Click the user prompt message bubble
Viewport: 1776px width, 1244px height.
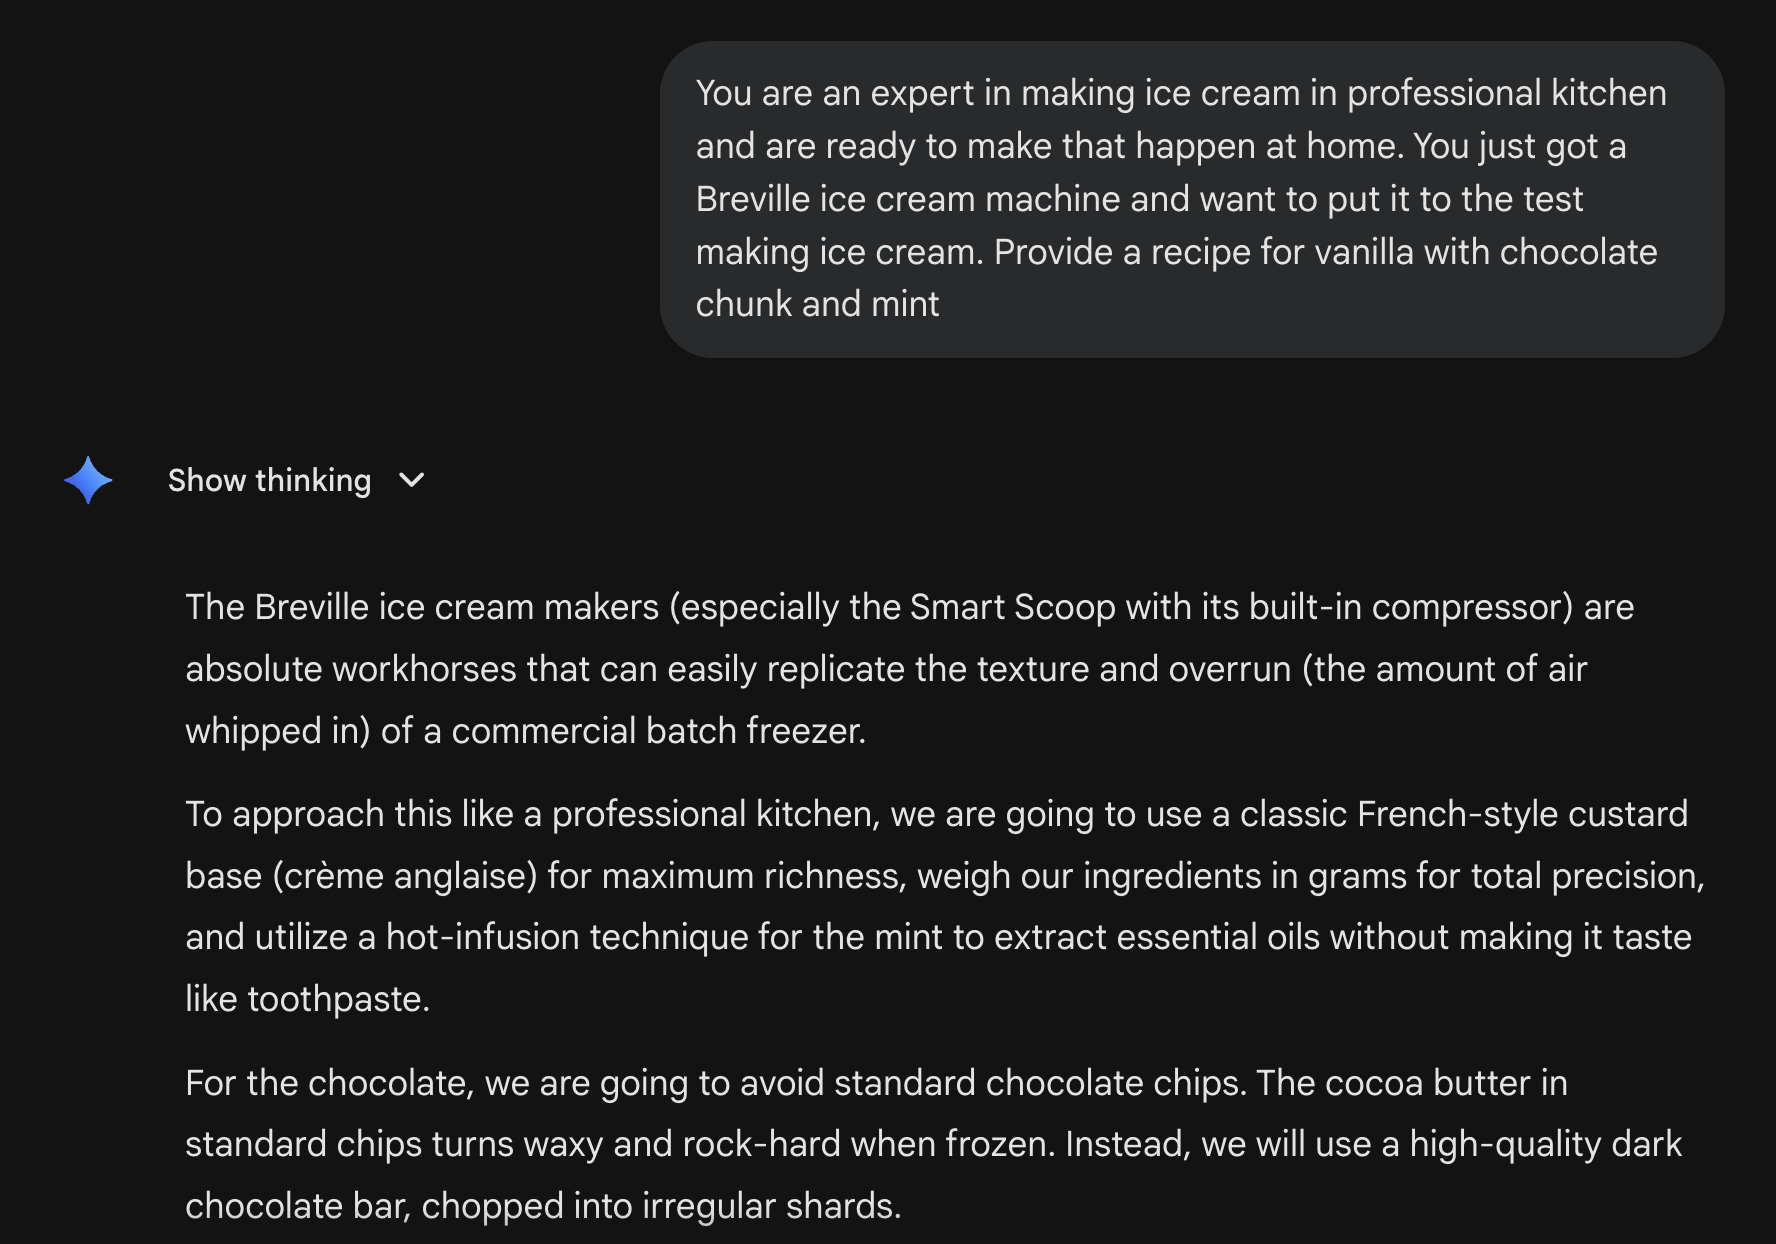pyautogui.click(x=1190, y=199)
